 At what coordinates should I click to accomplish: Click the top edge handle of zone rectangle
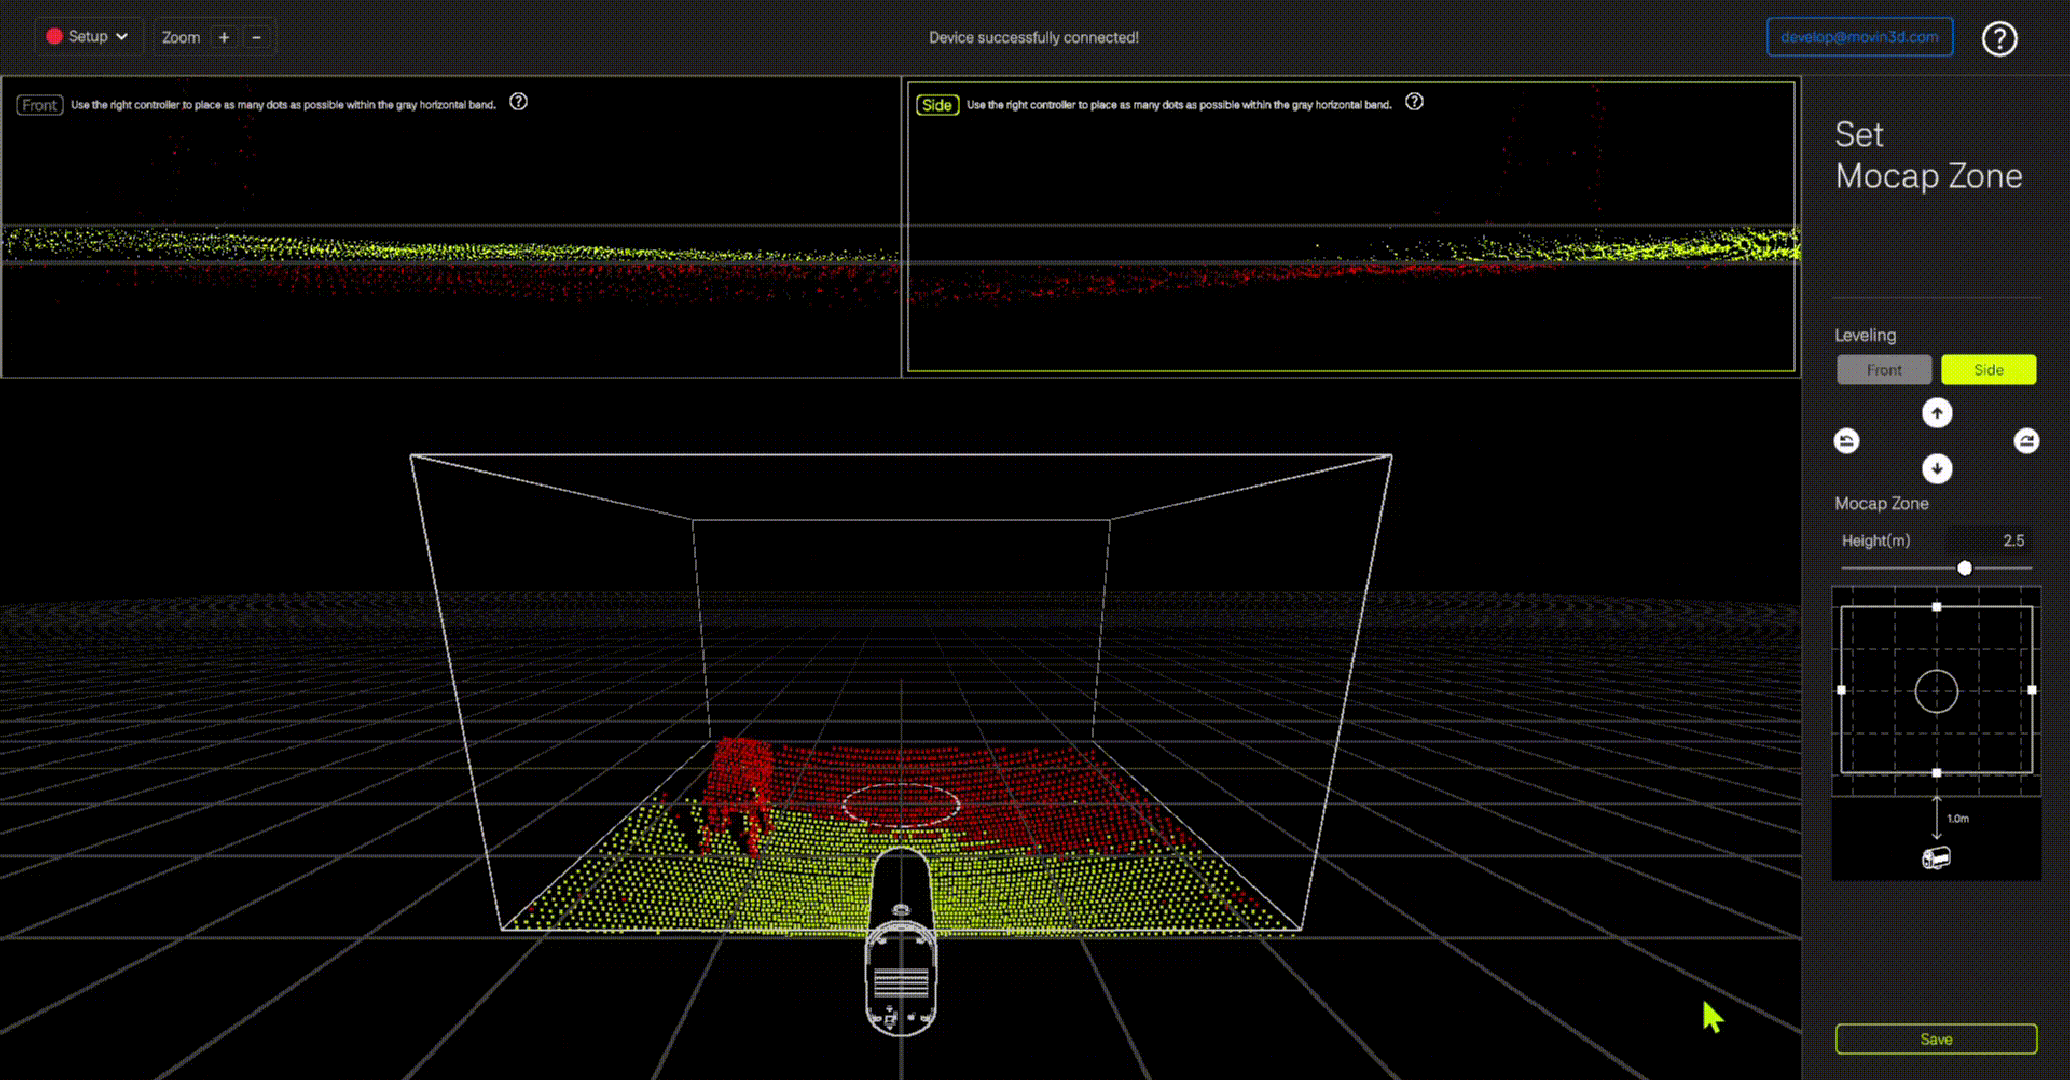1937,607
